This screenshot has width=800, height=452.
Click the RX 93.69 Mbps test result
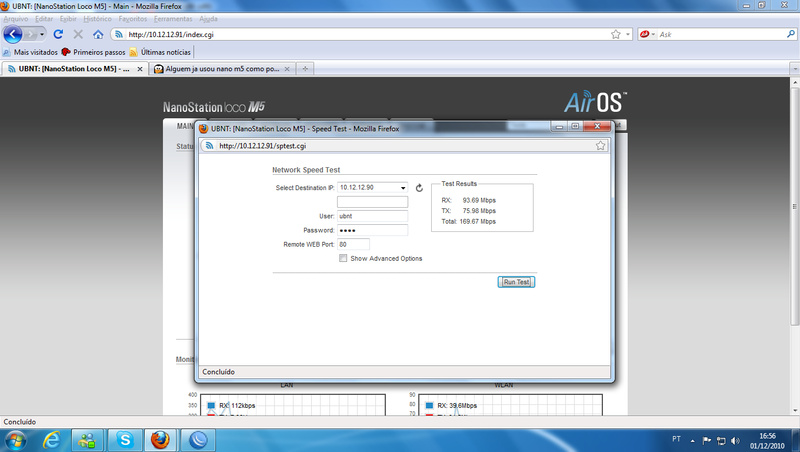[x=468, y=200]
